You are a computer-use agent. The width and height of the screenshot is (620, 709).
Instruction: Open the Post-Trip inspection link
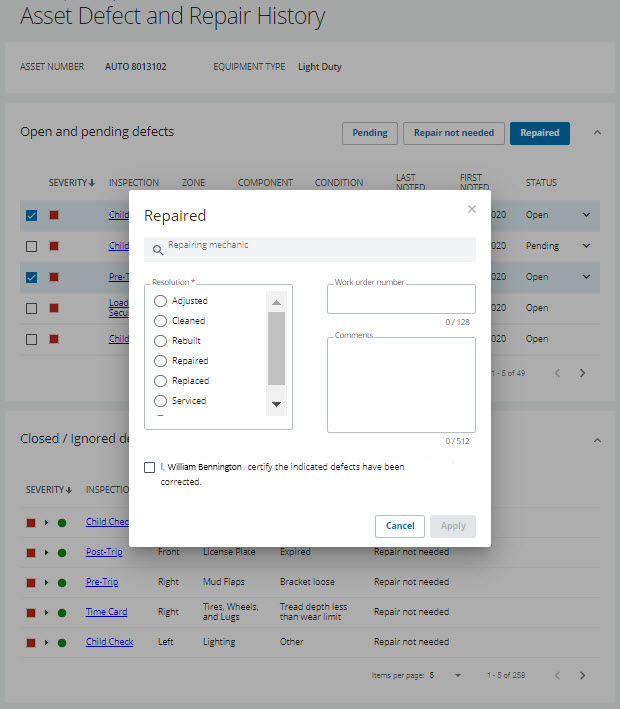(x=104, y=552)
